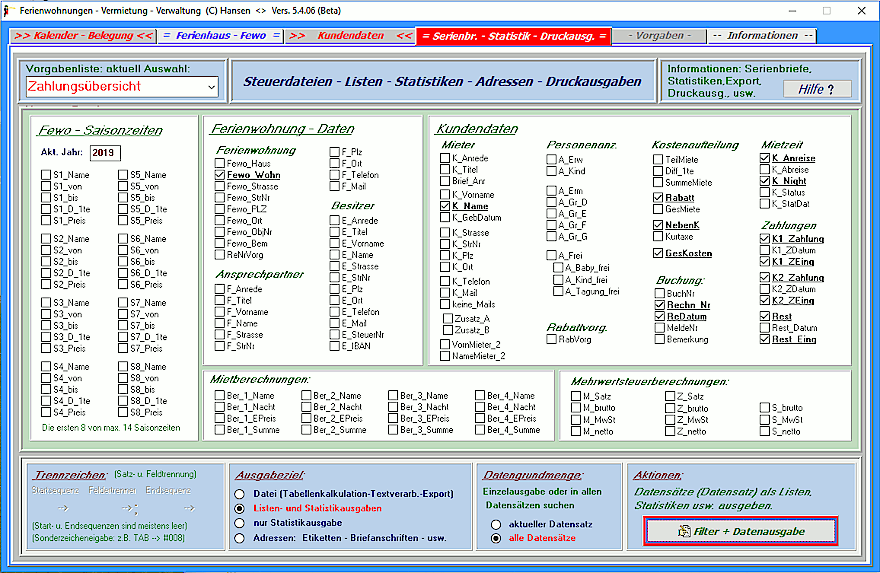Enable the K_Vorname checkbox

(445, 195)
